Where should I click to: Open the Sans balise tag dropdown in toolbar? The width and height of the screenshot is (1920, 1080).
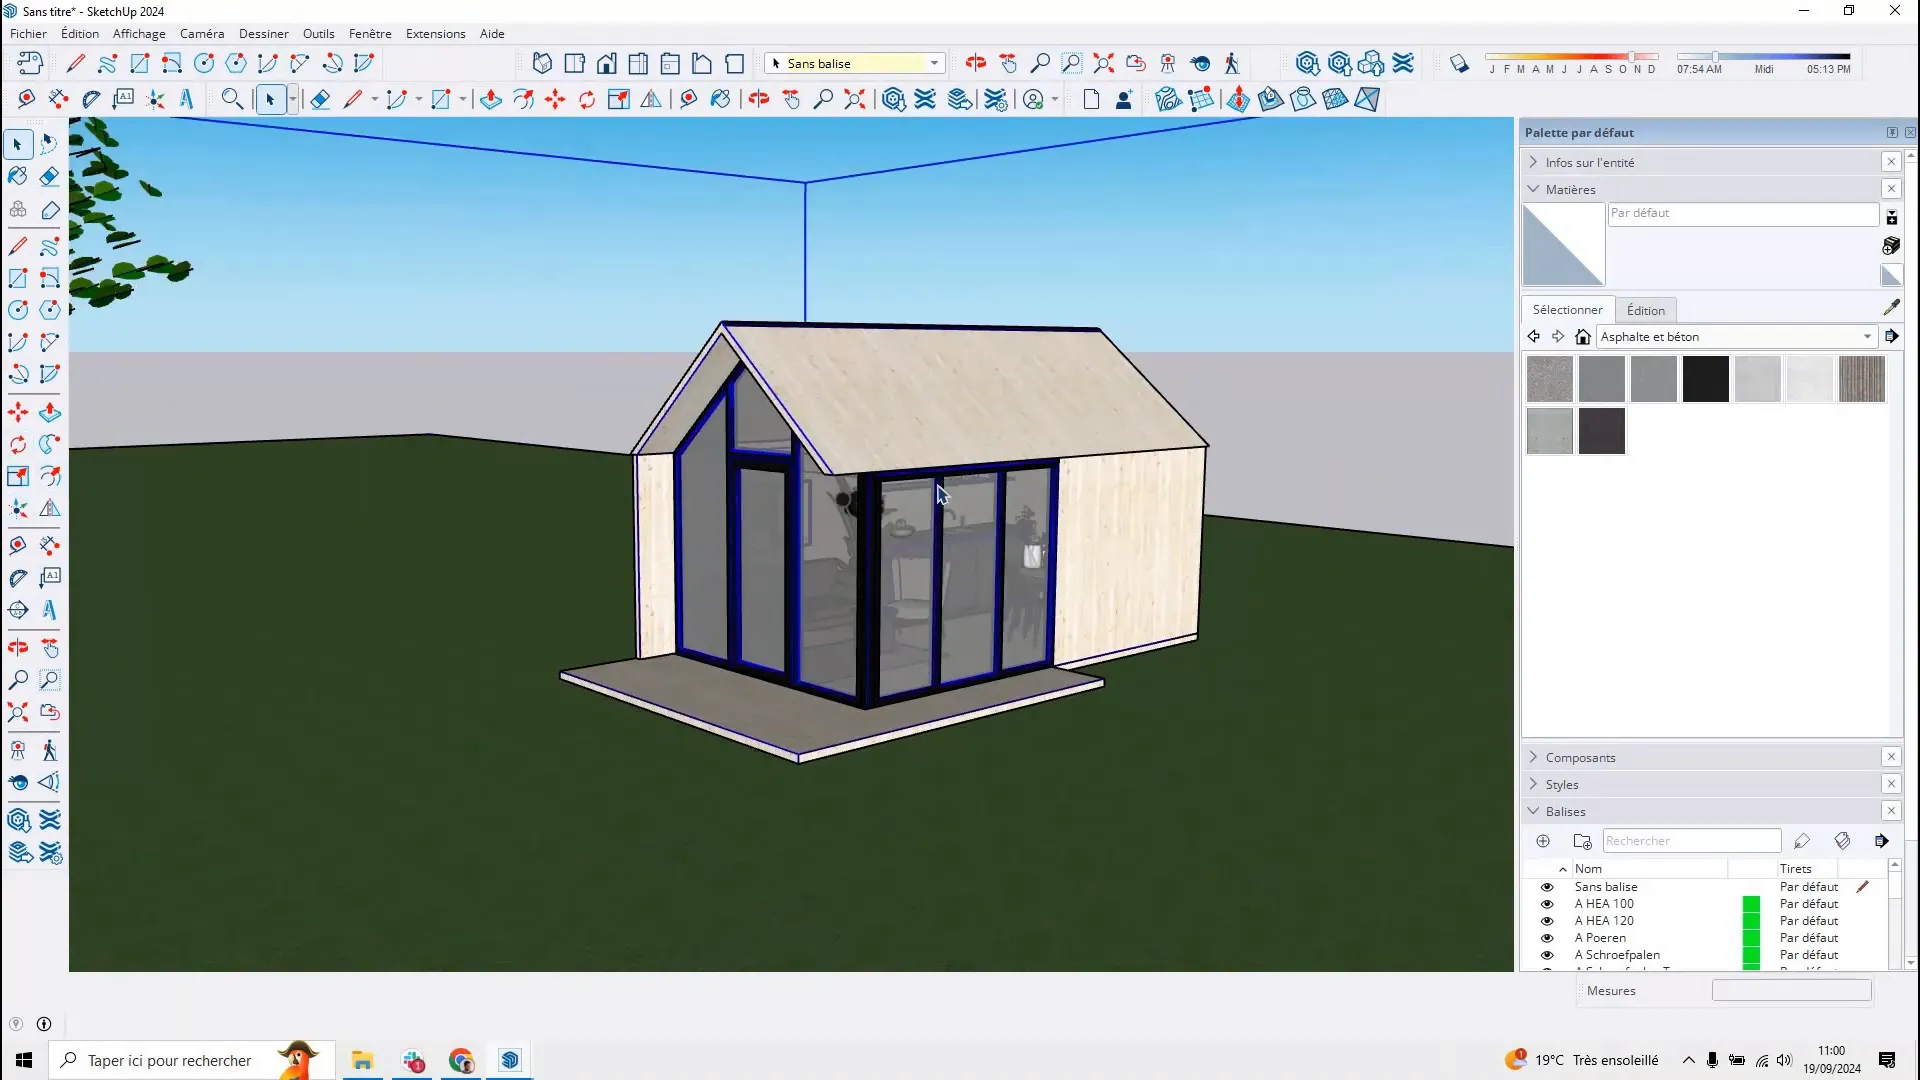(934, 63)
